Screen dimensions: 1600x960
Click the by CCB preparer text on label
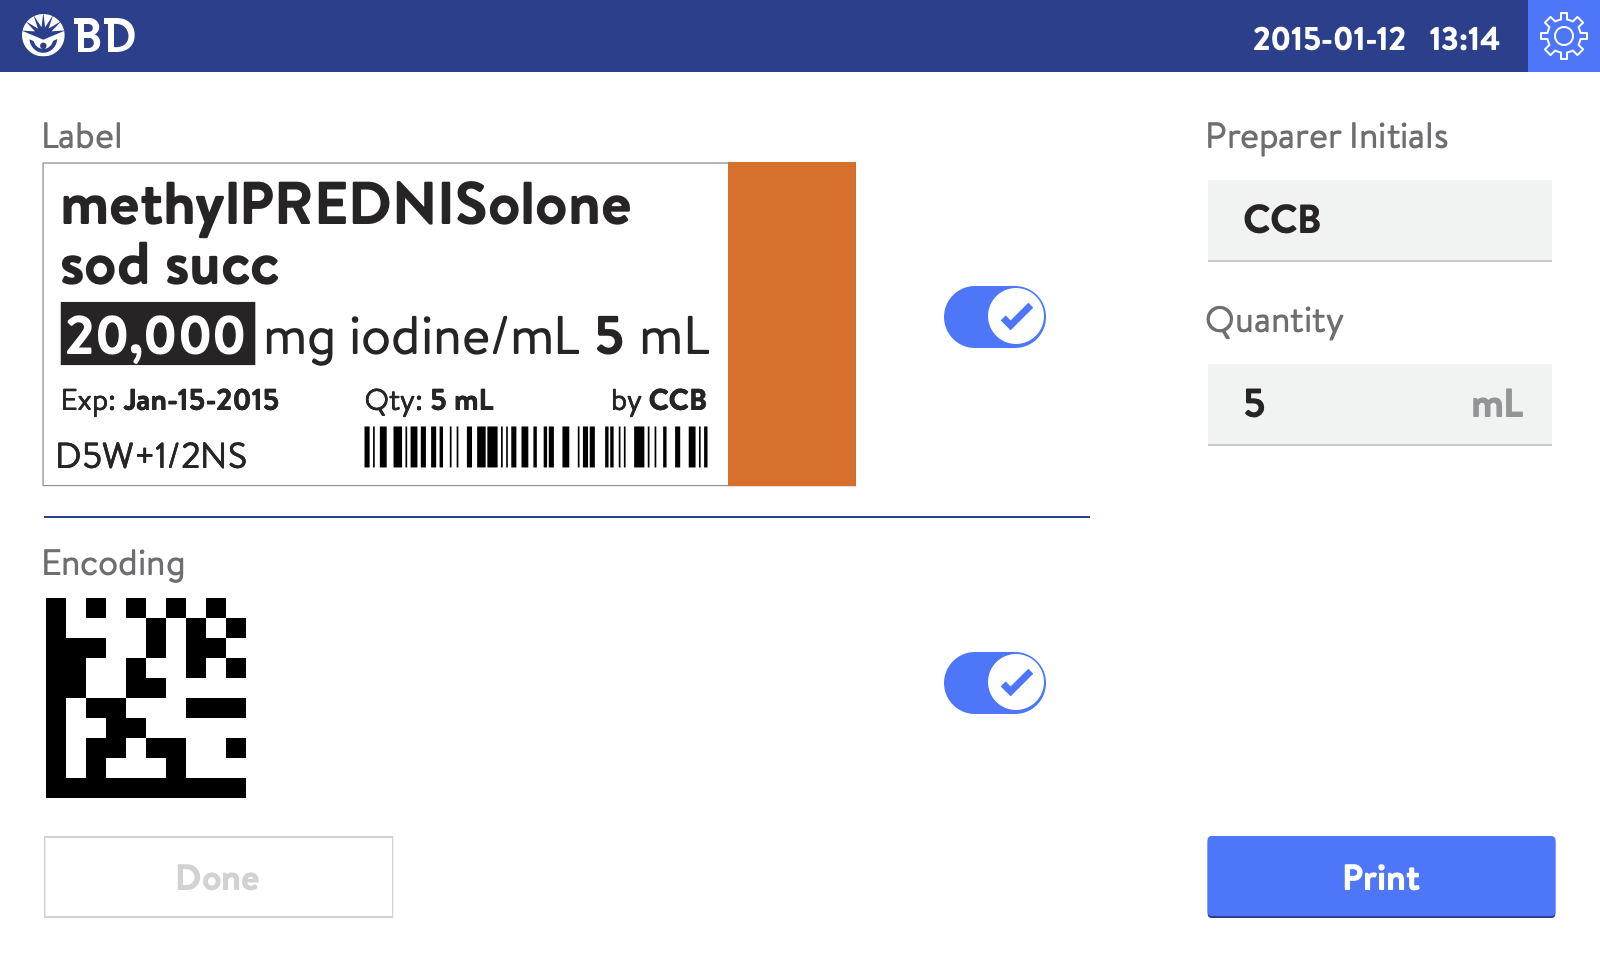pyautogui.click(x=659, y=400)
